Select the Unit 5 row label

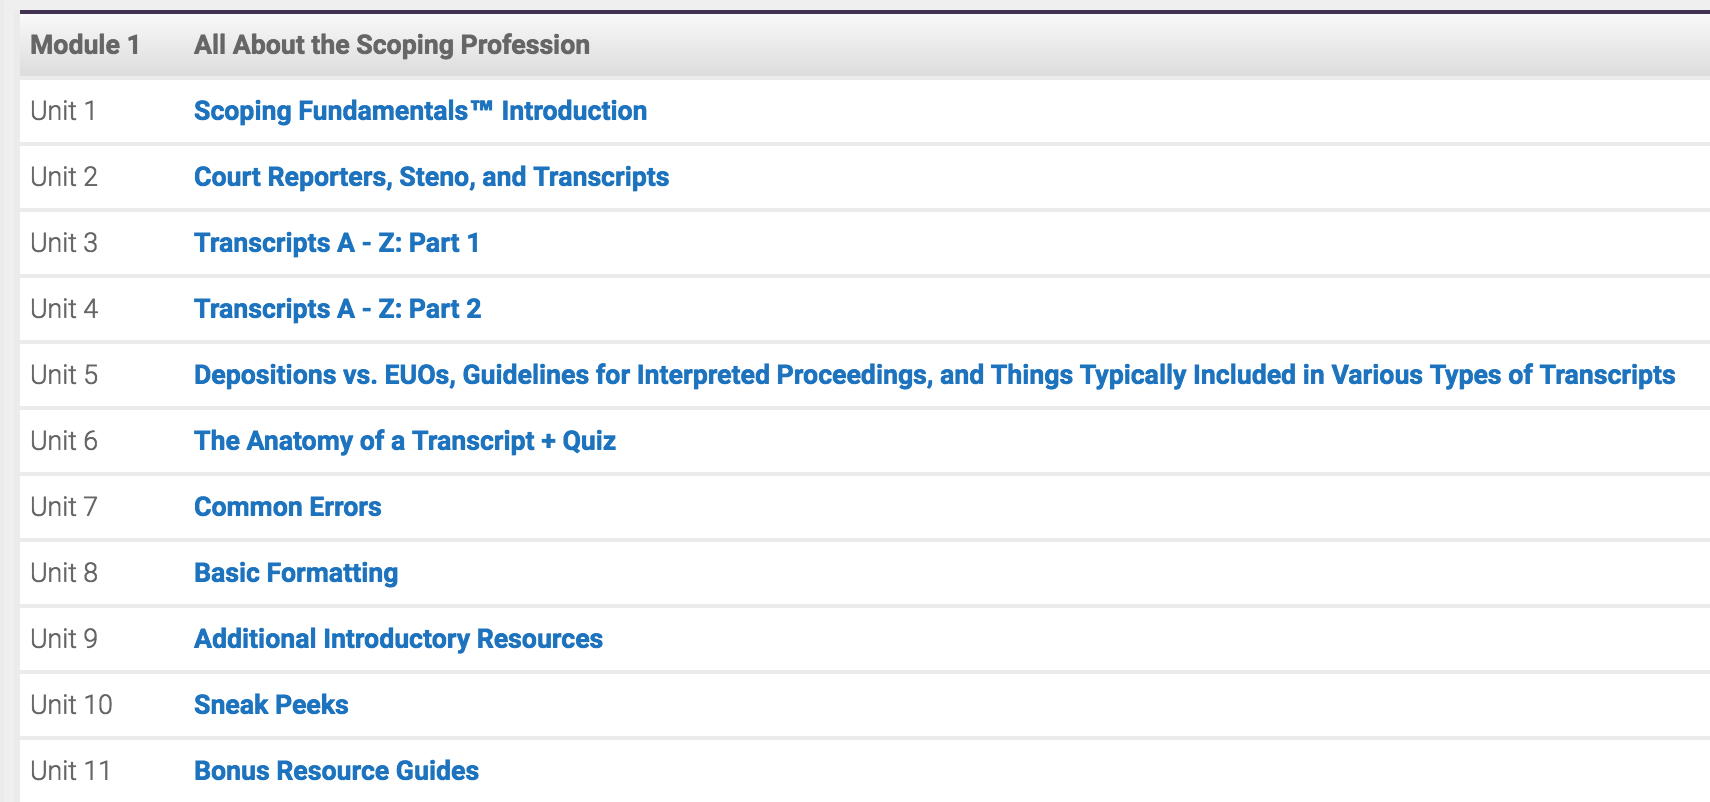coord(64,375)
